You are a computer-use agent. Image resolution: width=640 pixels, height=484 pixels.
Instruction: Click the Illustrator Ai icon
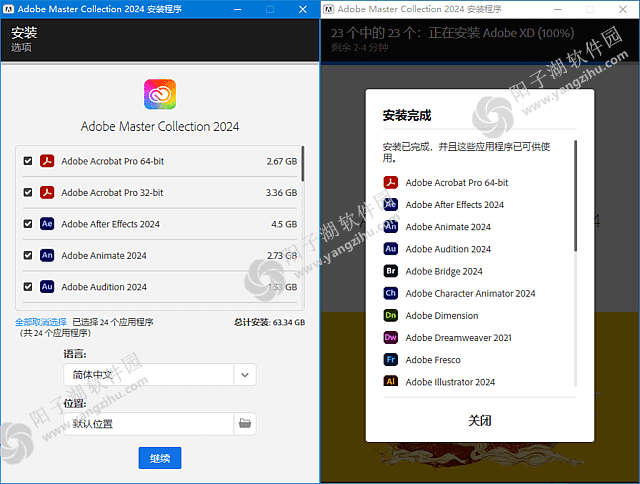[x=391, y=381]
